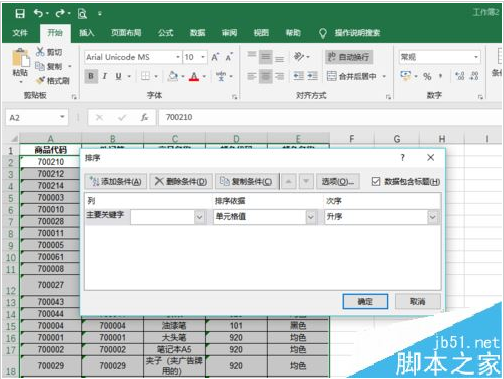The image size is (504, 379).
Task: Switch to the 数据 Data tab
Action: coord(197,33)
